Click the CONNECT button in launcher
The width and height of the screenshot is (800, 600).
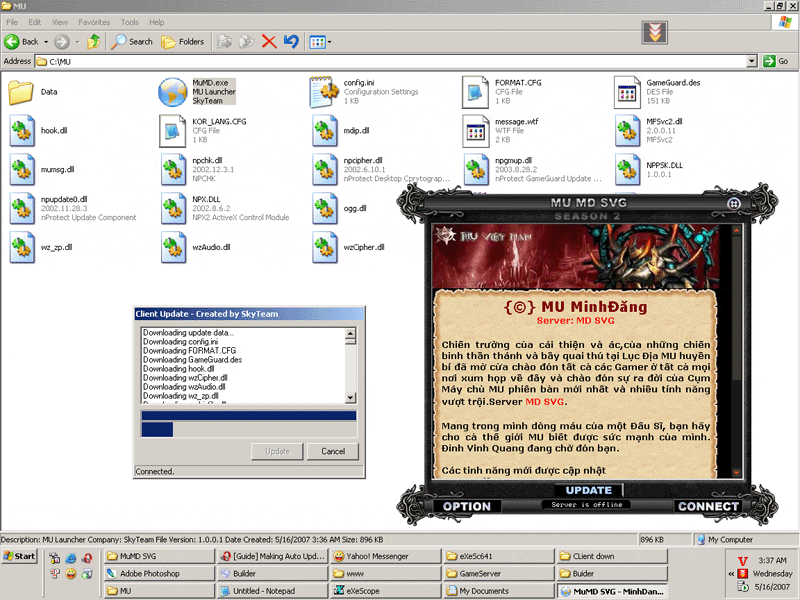(x=708, y=506)
